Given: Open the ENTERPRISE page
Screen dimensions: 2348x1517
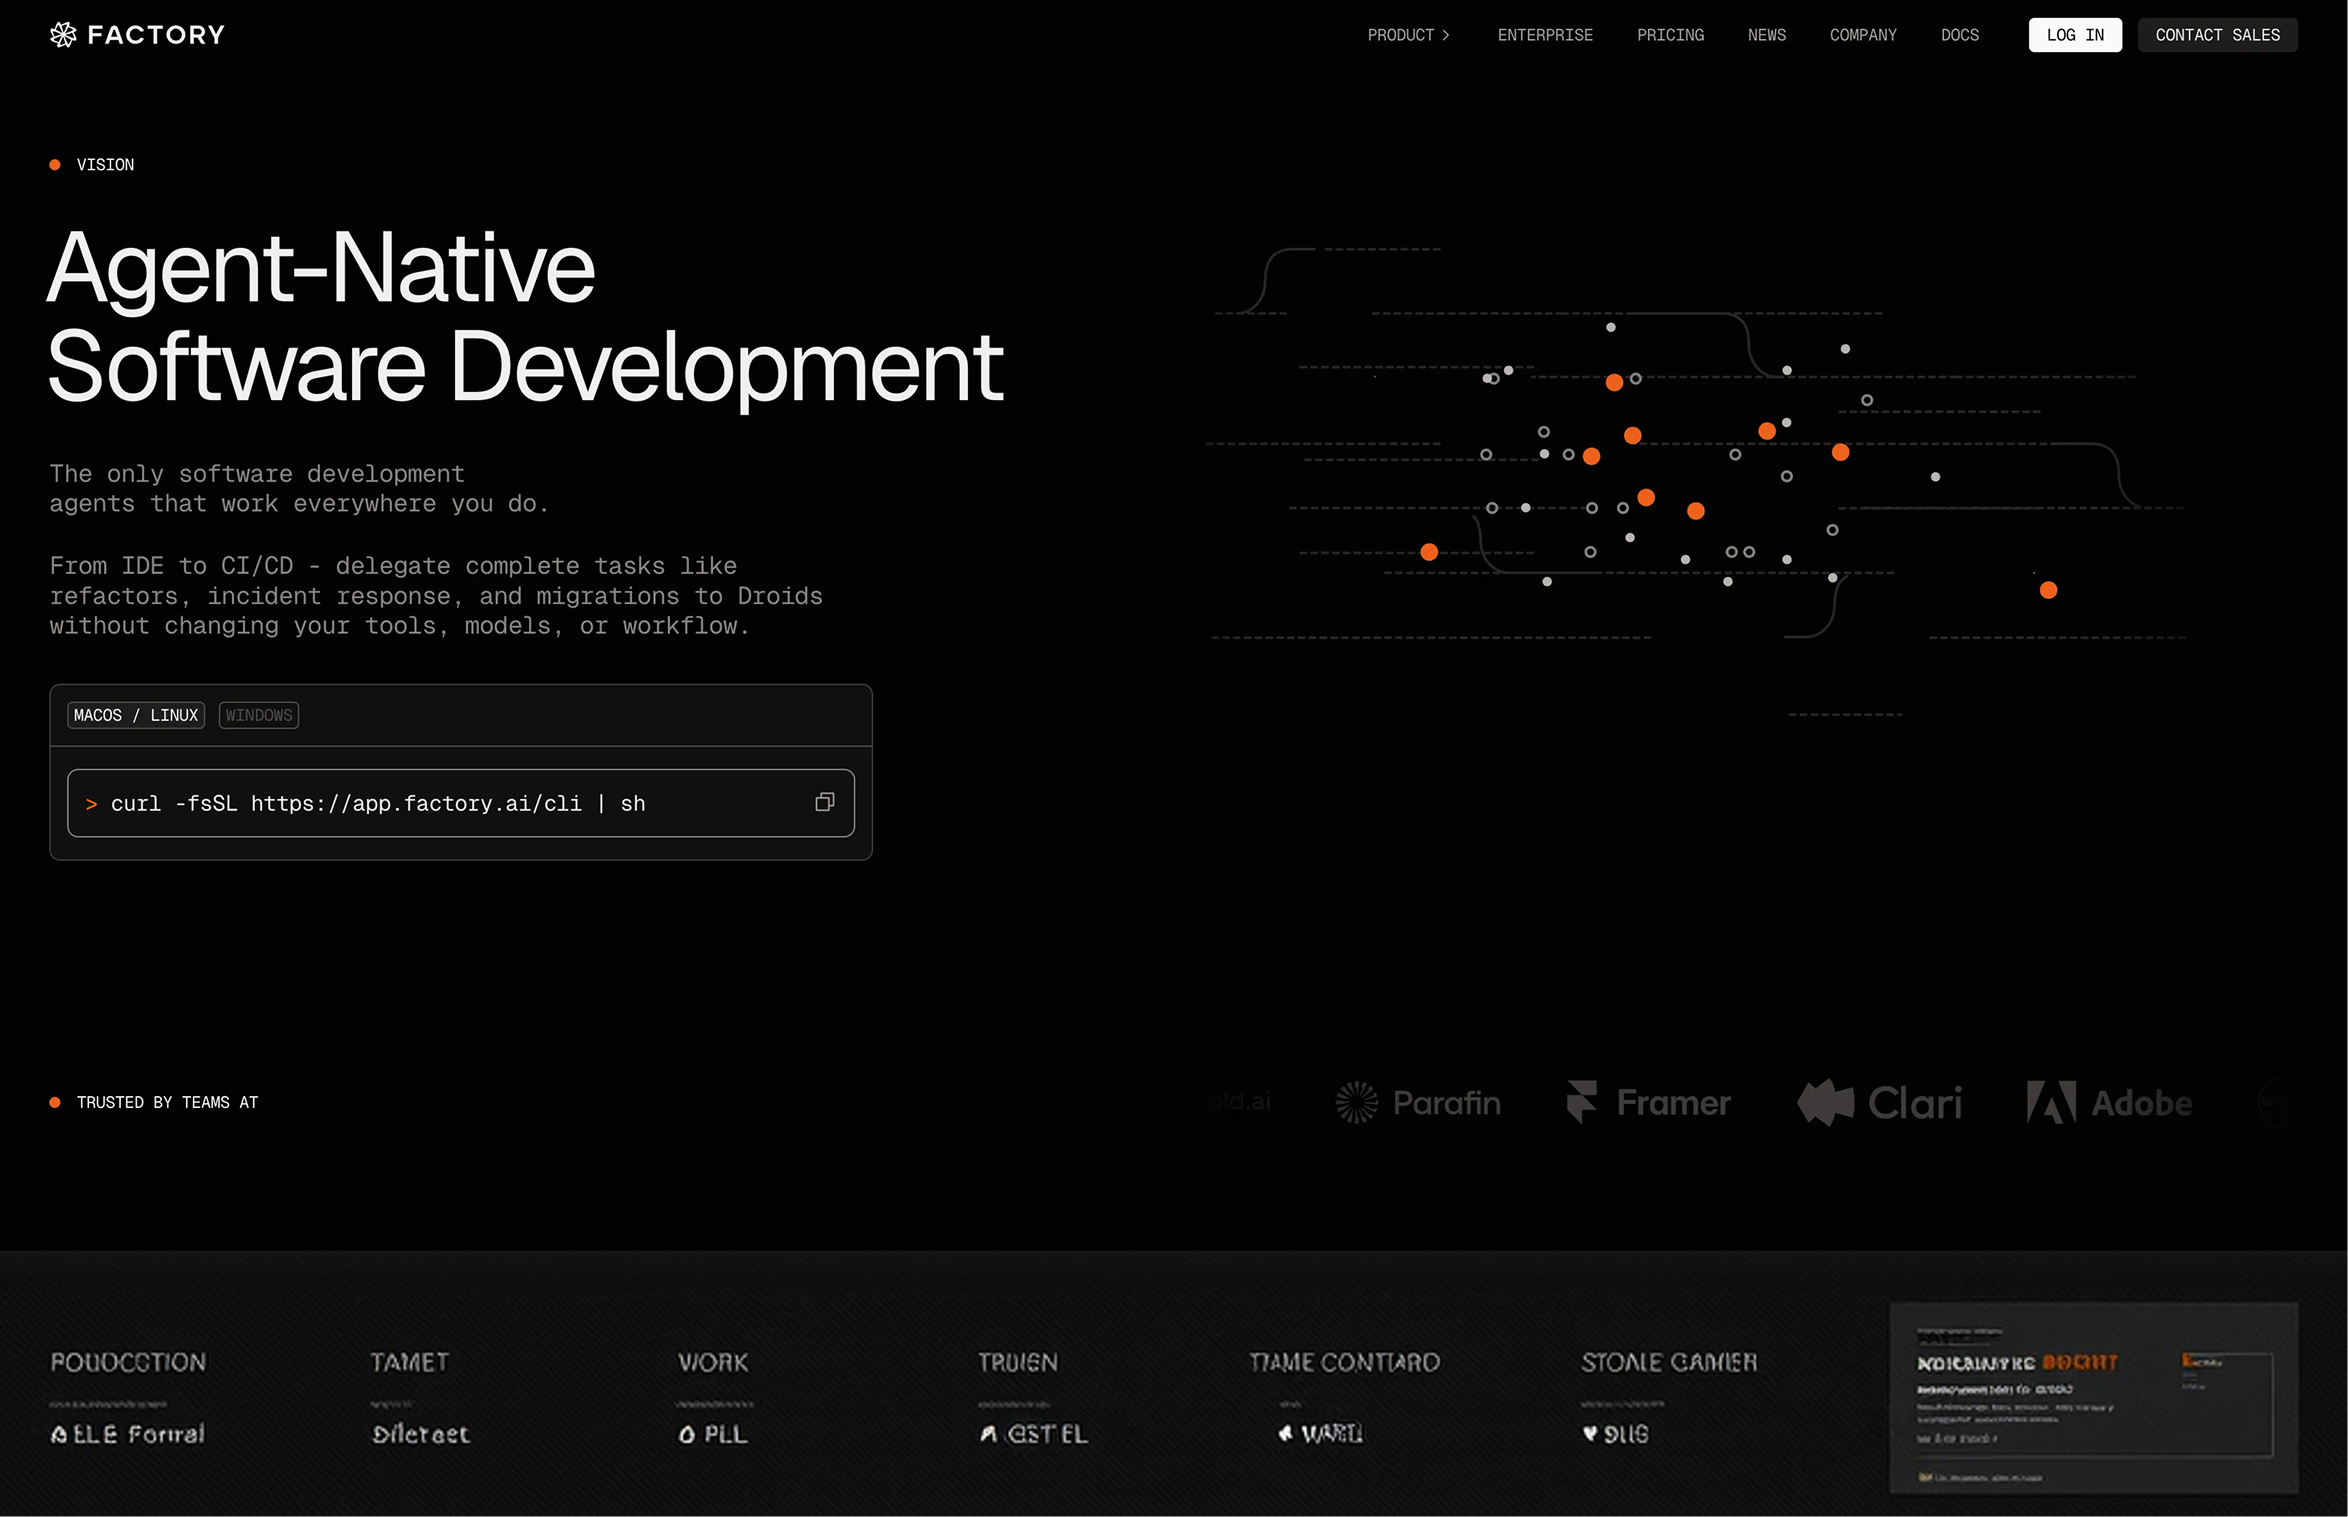Looking at the screenshot, I should point(1544,35).
